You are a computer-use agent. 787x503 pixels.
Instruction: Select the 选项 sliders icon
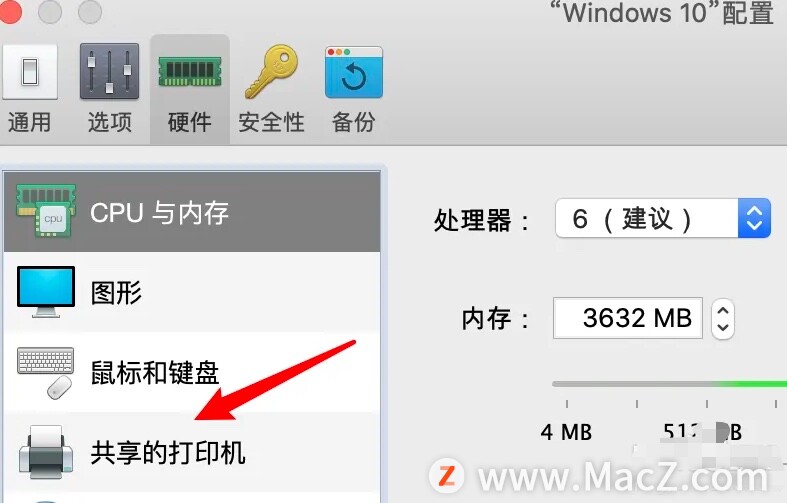[109, 71]
